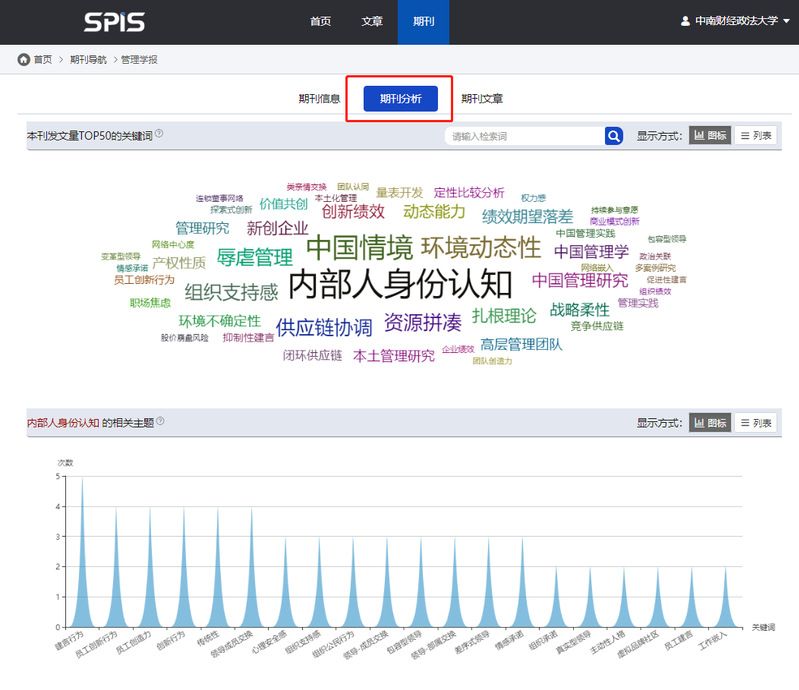Switch to the 期刊信息 tab

pos(319,99)
